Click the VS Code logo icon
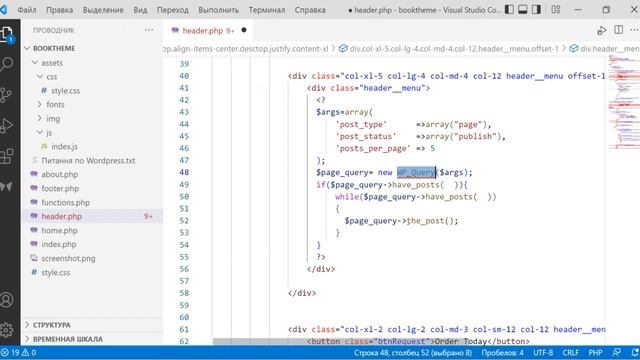 [x=4, y=9]
